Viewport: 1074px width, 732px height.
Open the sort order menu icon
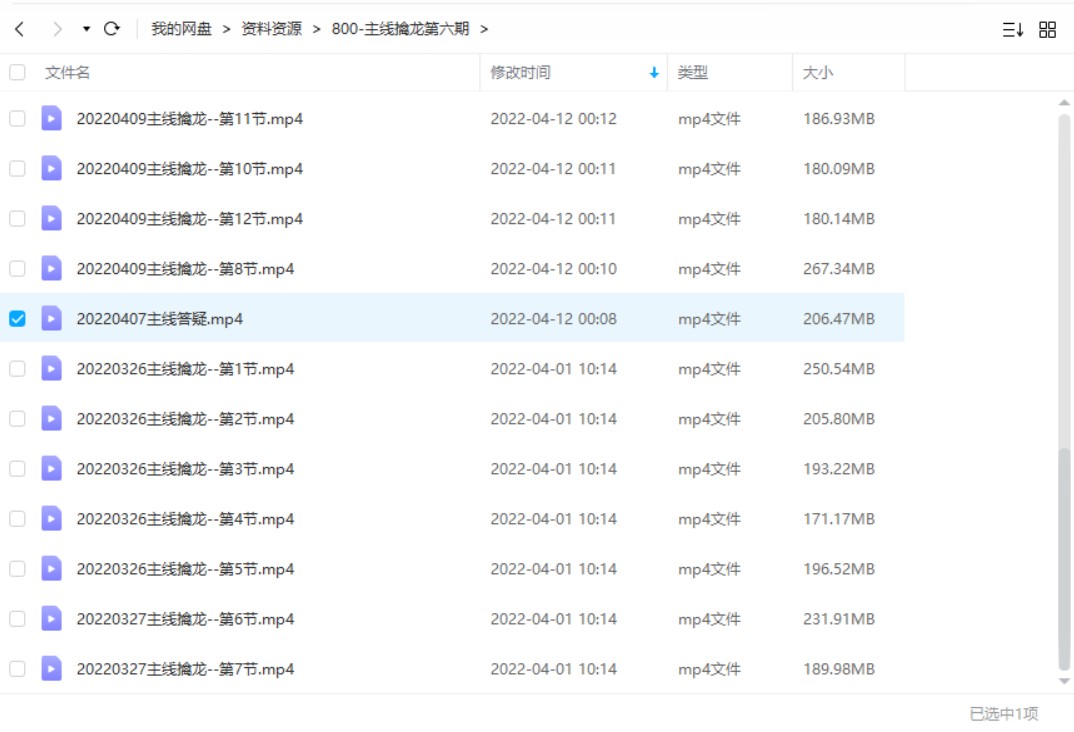tap(1013, 29)
